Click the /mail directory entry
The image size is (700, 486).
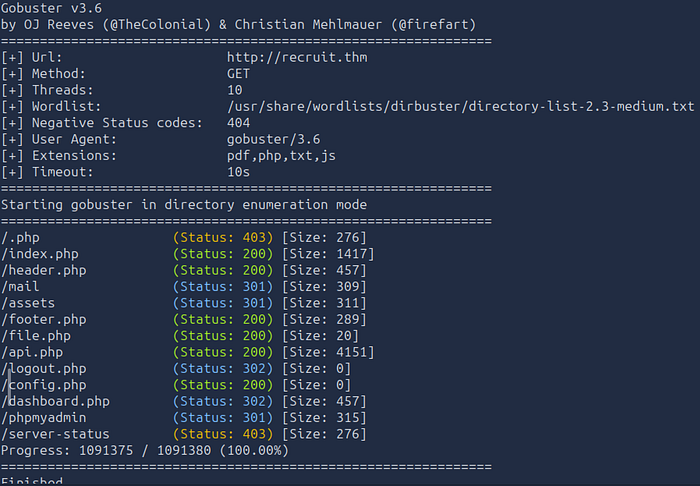20,287
